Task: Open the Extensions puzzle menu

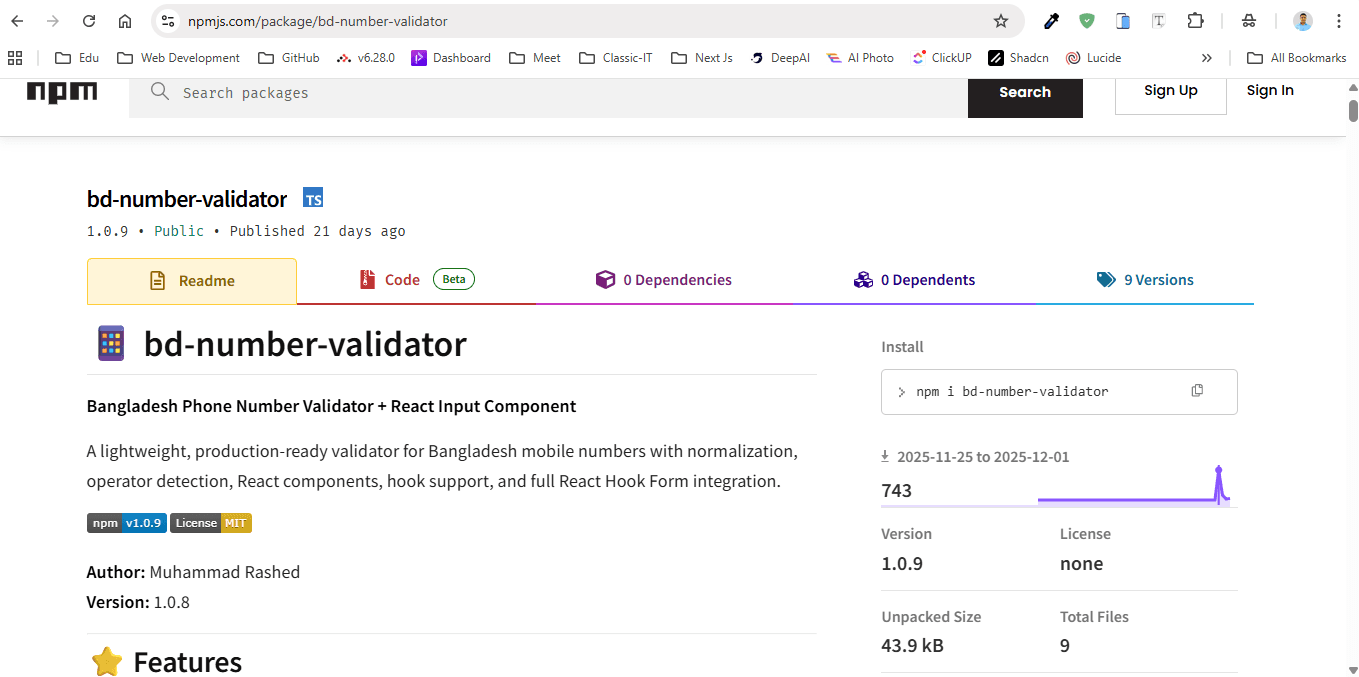Action: click(x=1195, y=21)
